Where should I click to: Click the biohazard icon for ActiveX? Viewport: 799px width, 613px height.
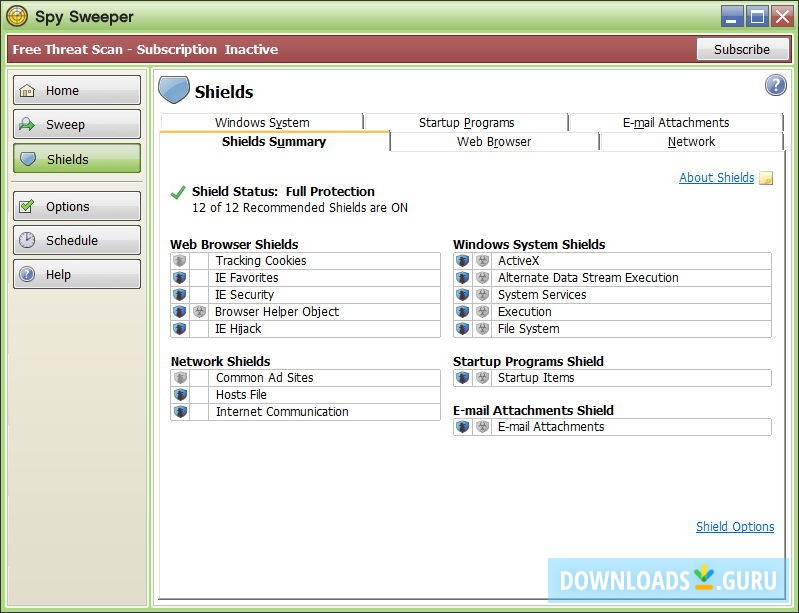point(482,261)
